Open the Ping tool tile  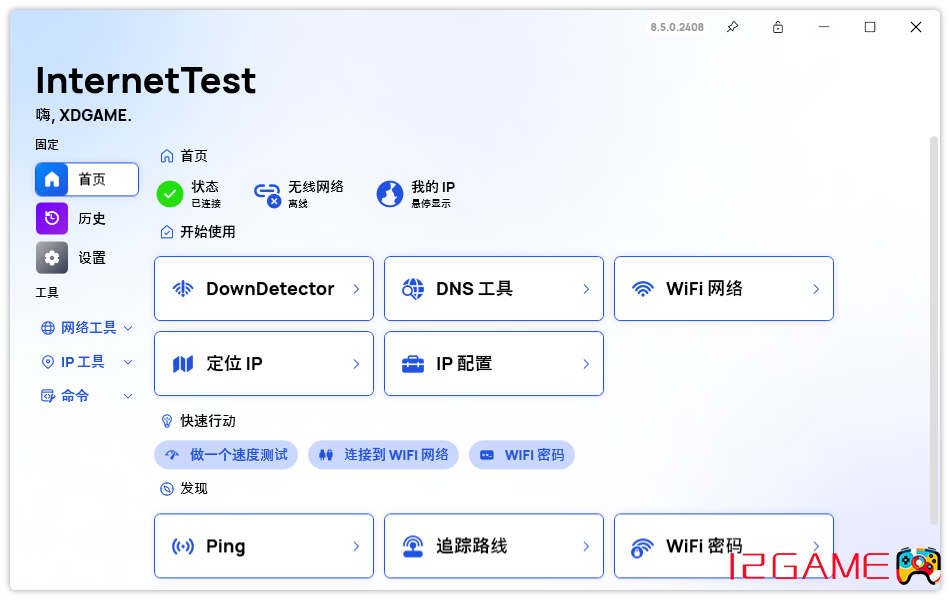click(x=263, y=546)
